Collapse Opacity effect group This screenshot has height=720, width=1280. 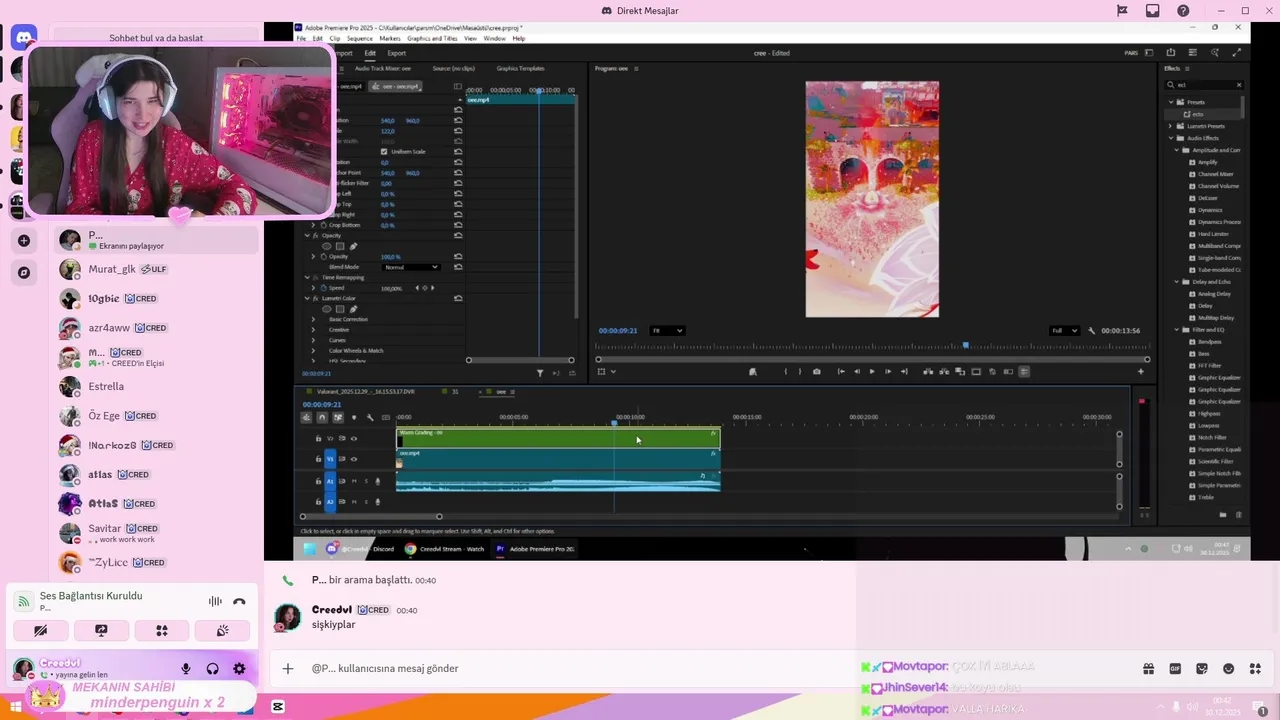coord(307,236)
